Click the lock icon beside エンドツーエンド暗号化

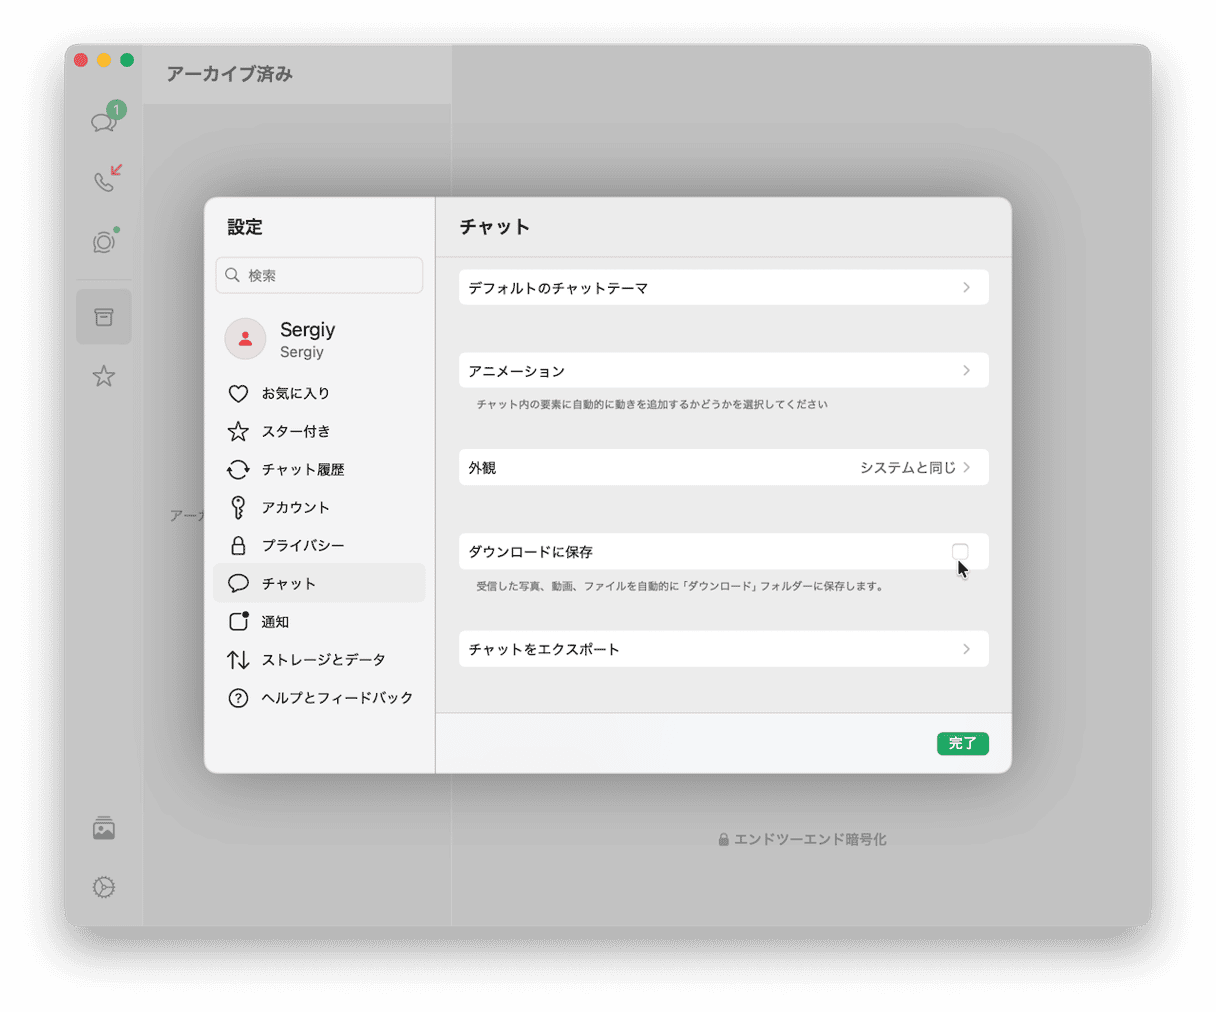(723, 839)
